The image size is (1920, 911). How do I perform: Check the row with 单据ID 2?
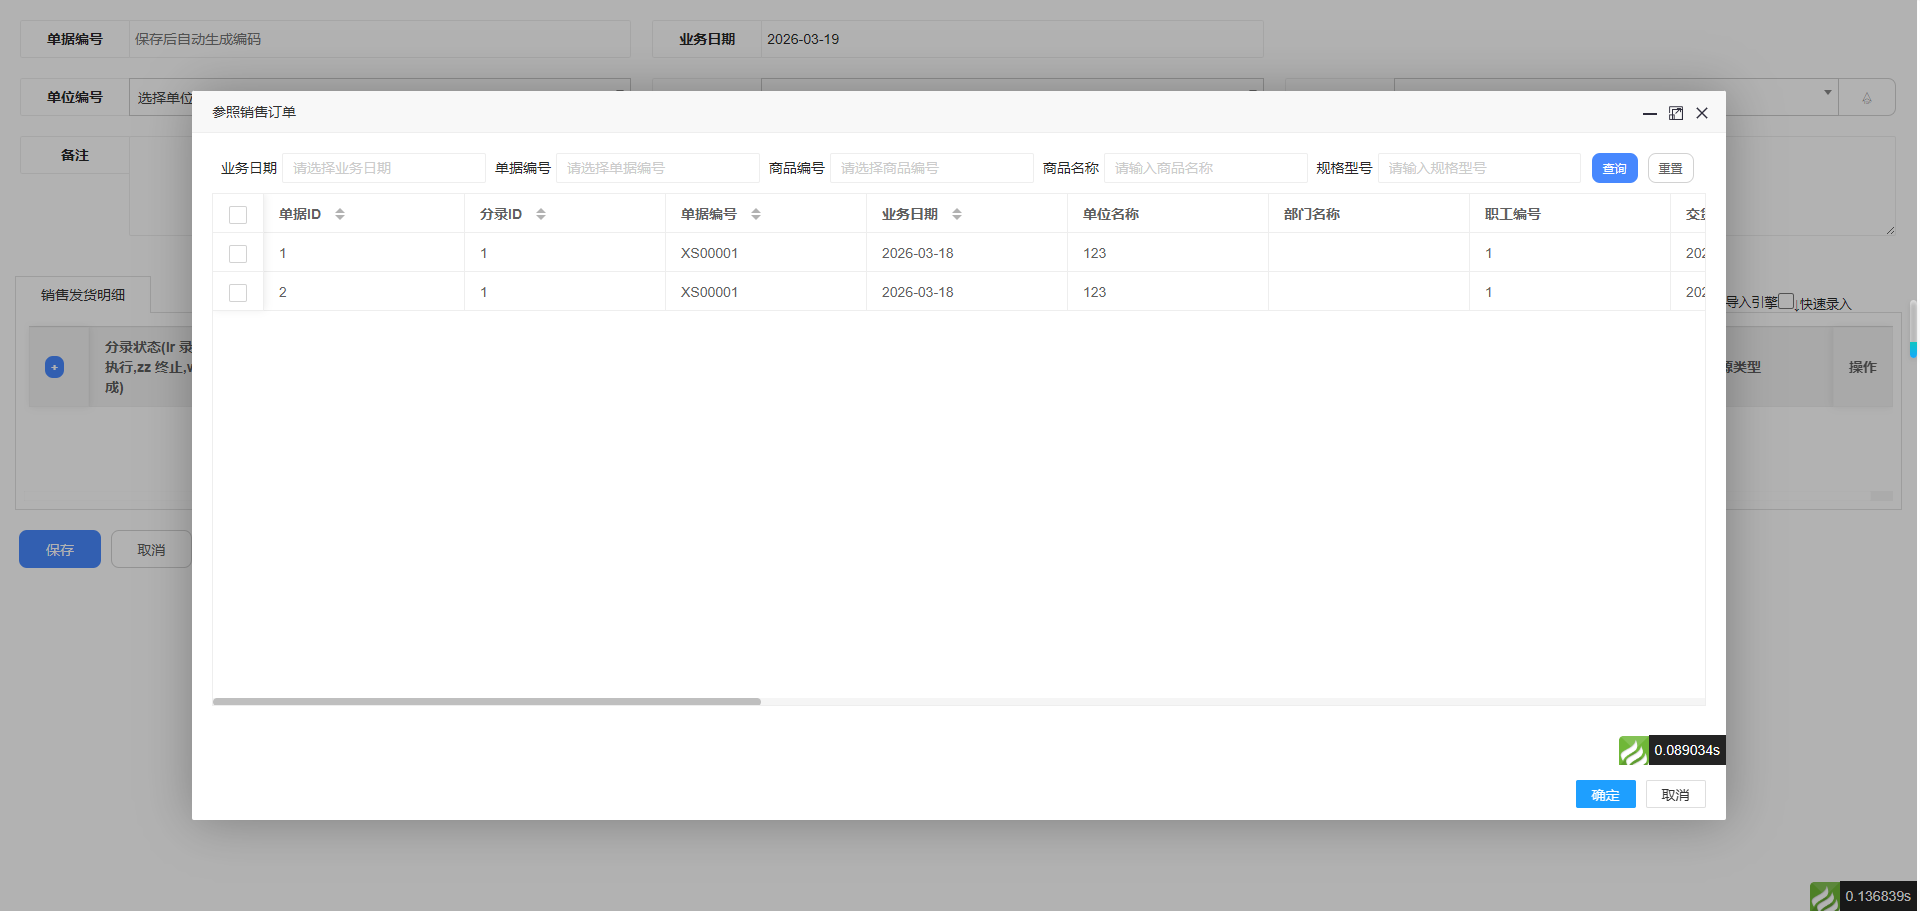[x=238, y=293]
